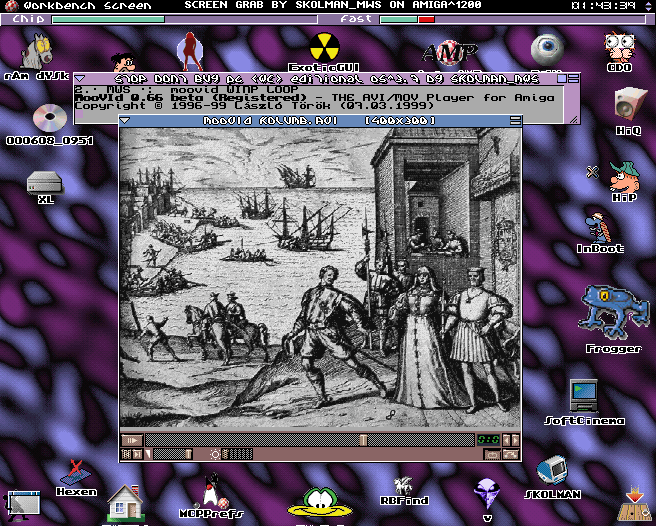
Task: Click the filmstrip button in MooVId controls
Action: [x=126, y=454]
